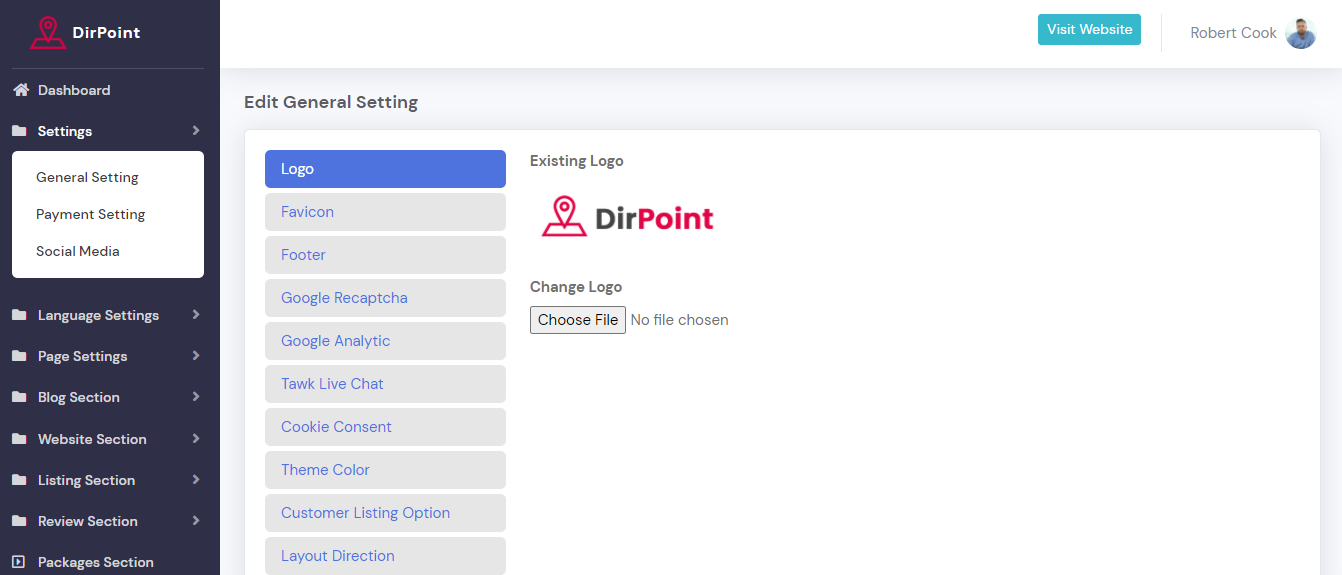Click the DirPoint map pin logo icon
The image size is (1342, 575).
(x=48, y=33)
